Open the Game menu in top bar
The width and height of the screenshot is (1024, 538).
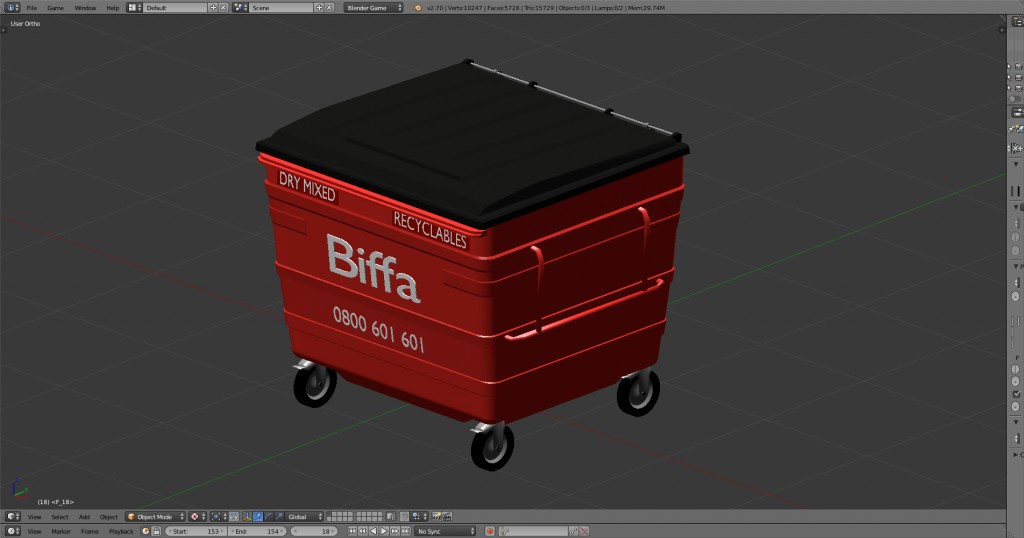coord(55,7)
